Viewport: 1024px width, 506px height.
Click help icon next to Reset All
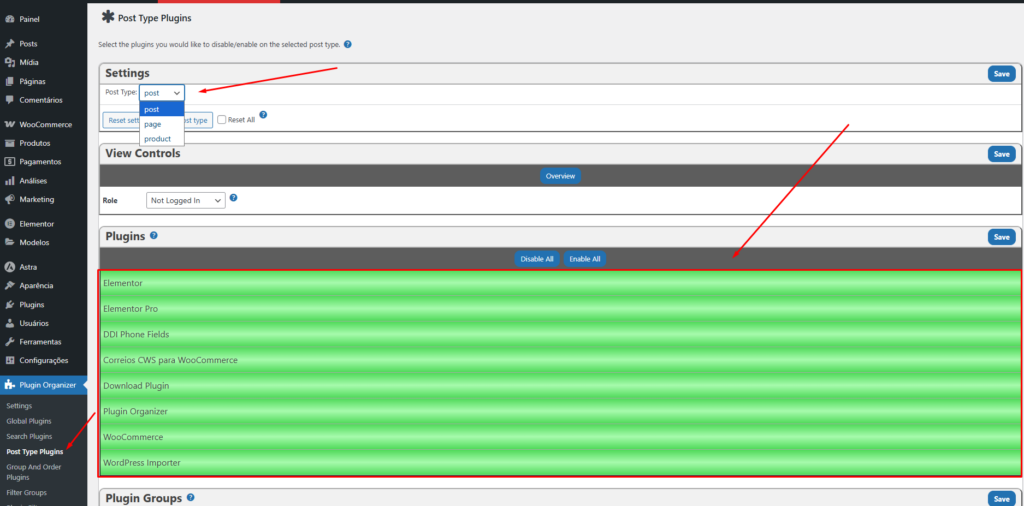tap(263, 114)
